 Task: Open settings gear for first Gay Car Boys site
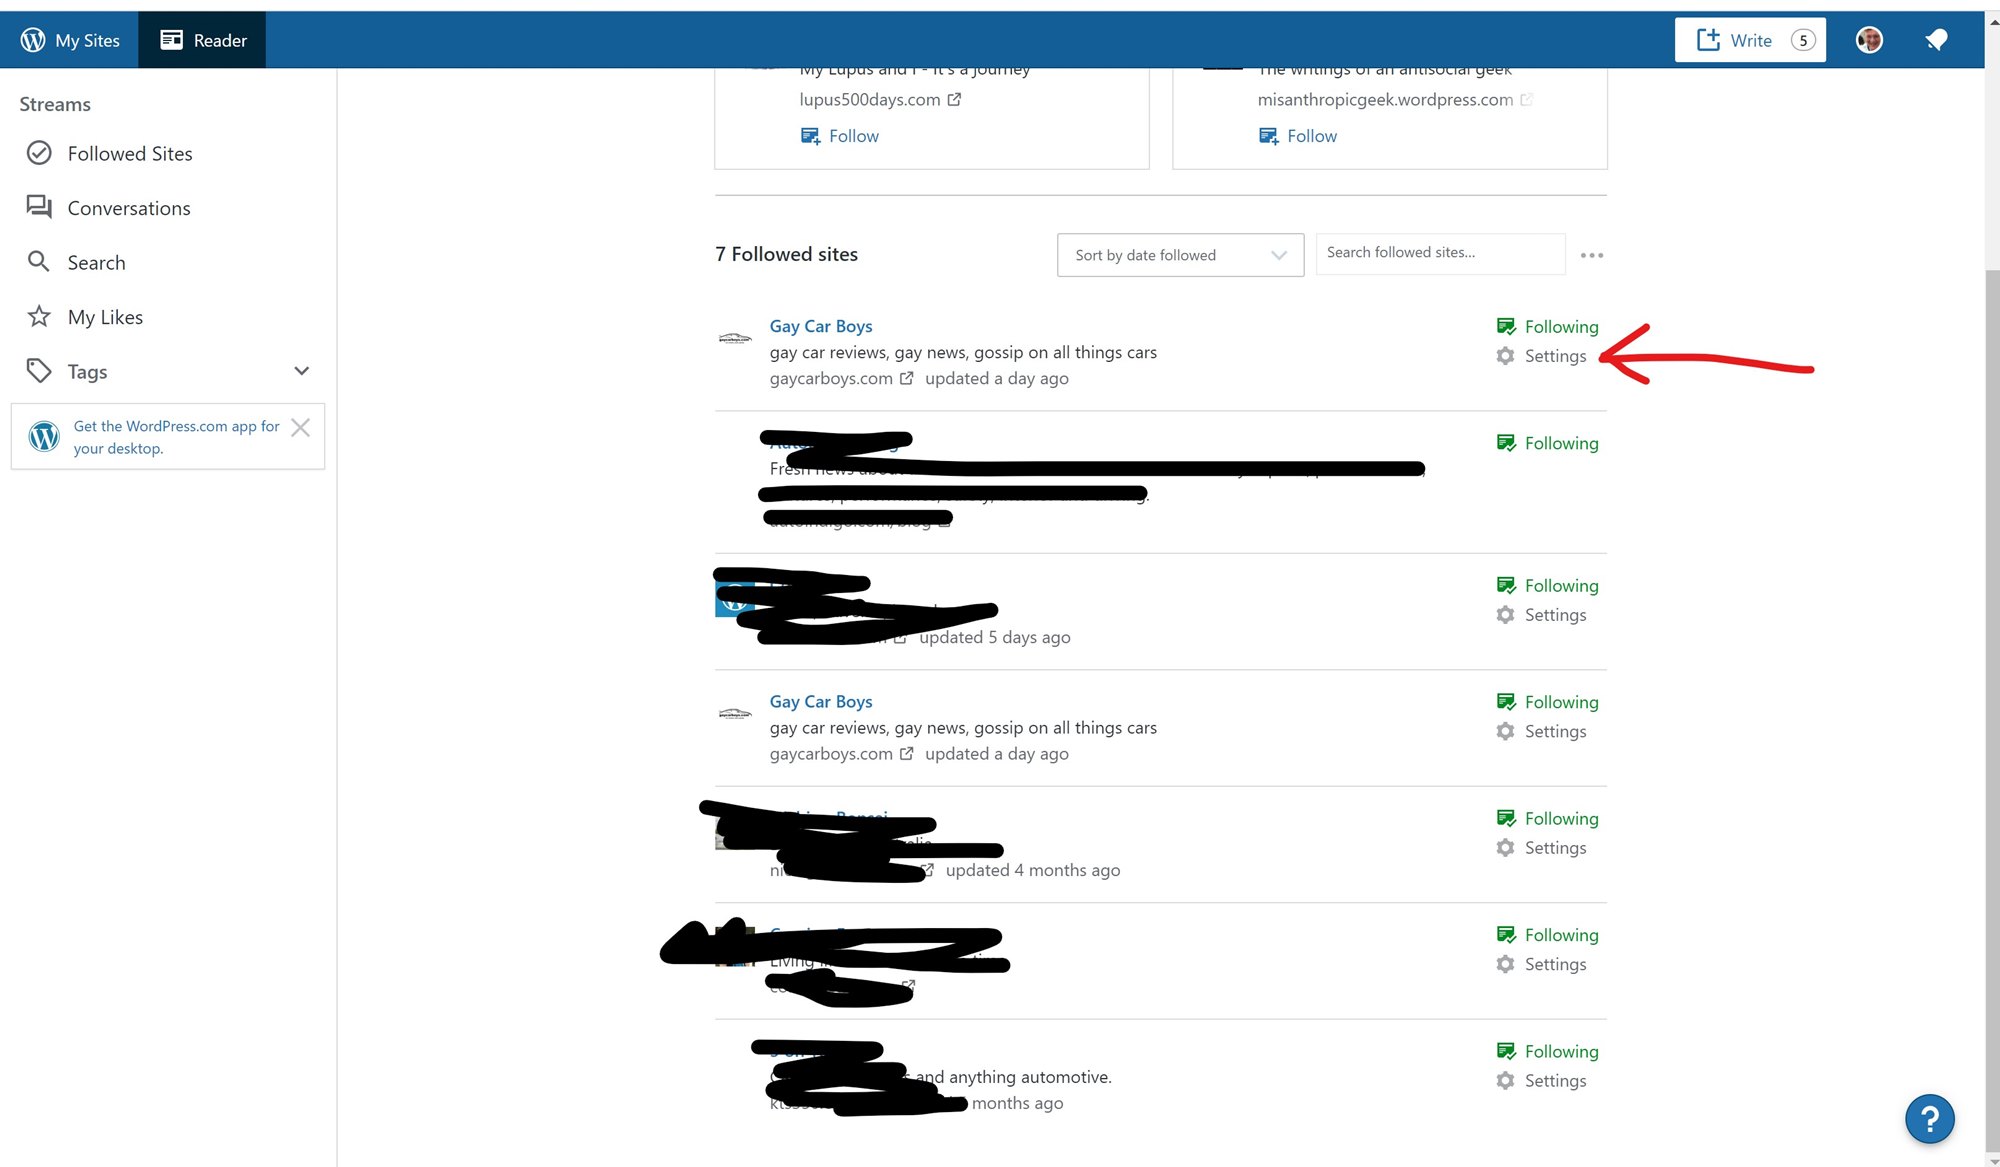tap(1505, 356)
